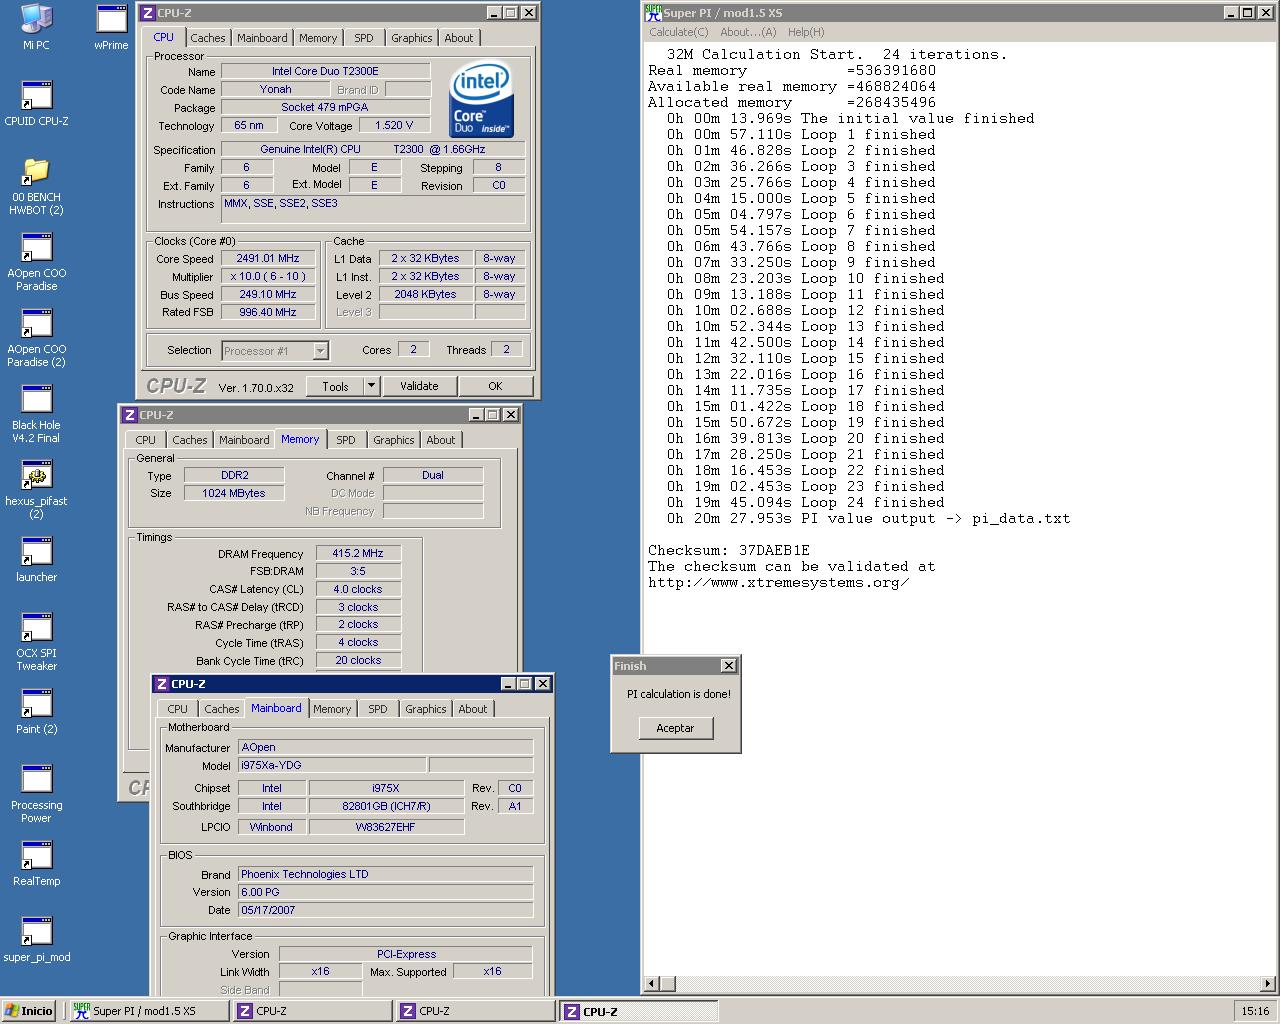Click the CPU-Z icon in the top window title bar
The width and height of the screenshot is (1280, 1024).
coord(148,13)
